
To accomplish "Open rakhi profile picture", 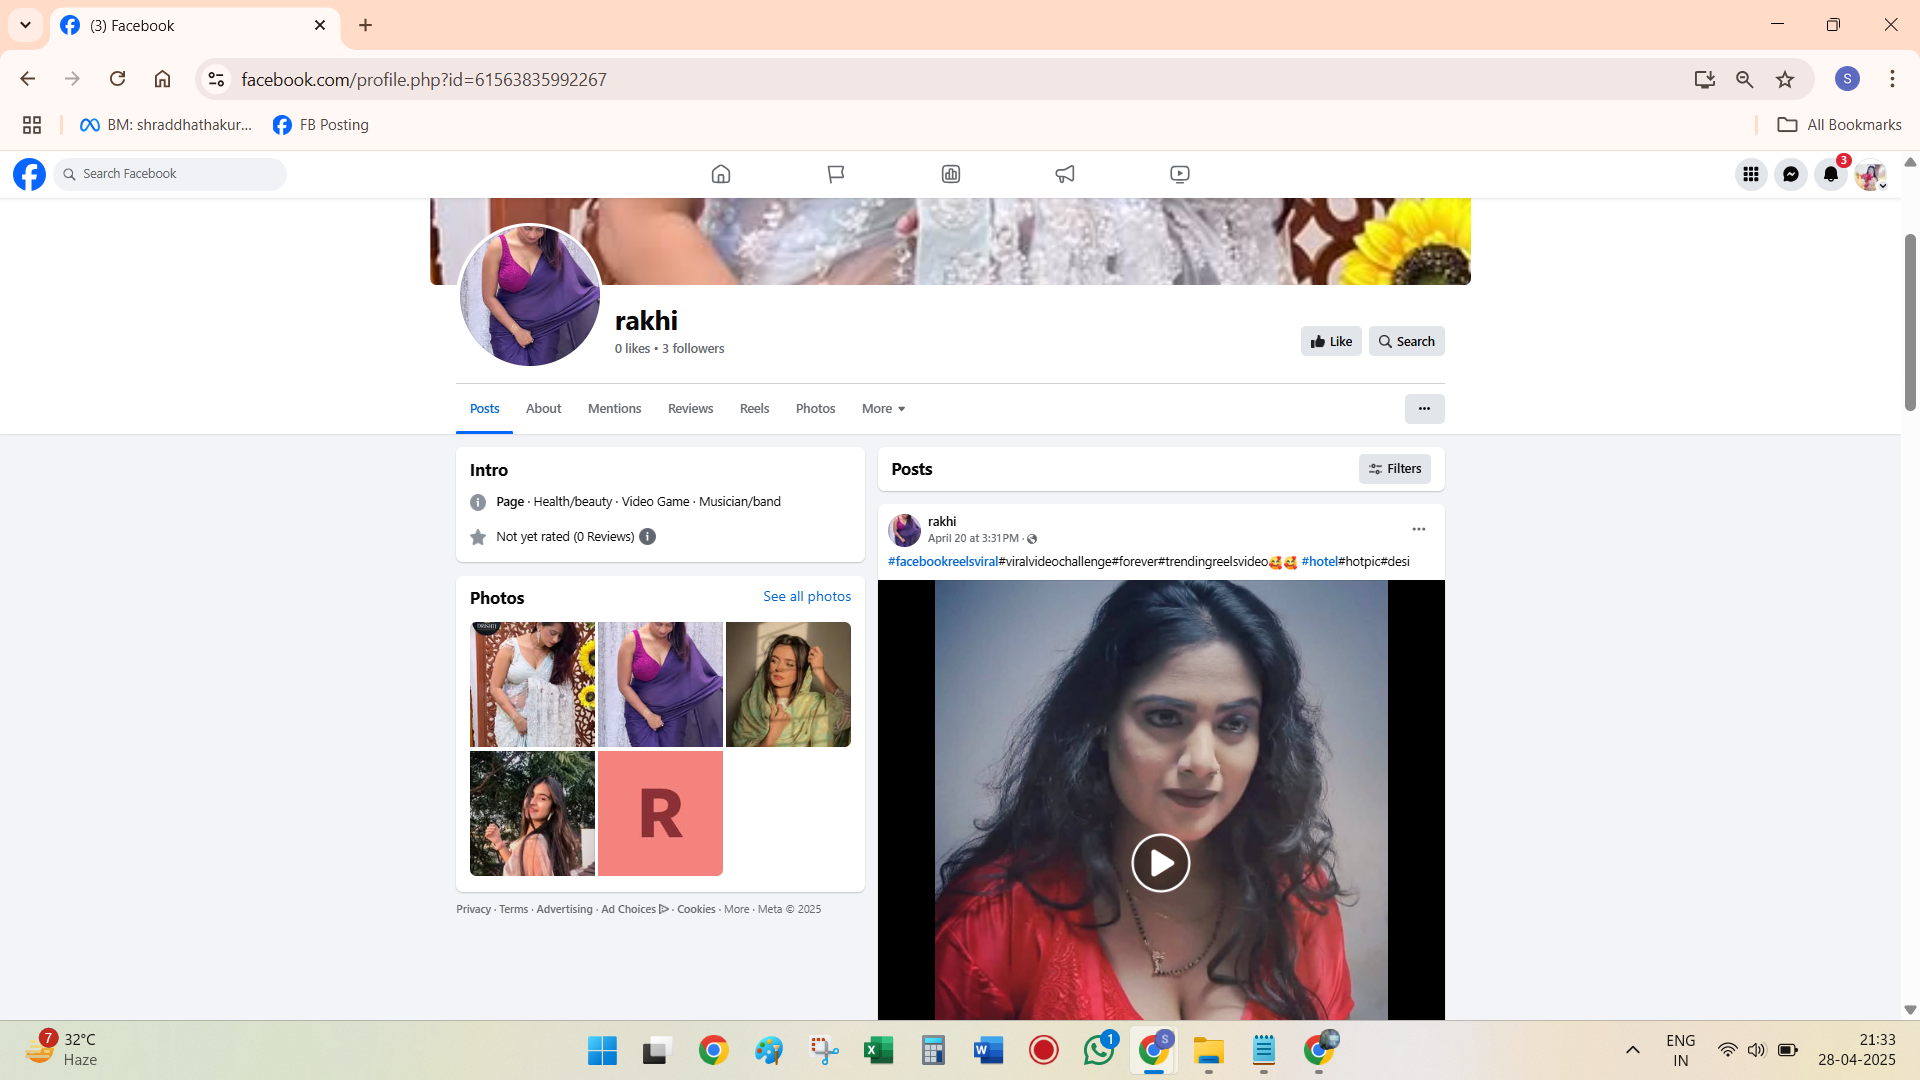I will click(530, 295).
